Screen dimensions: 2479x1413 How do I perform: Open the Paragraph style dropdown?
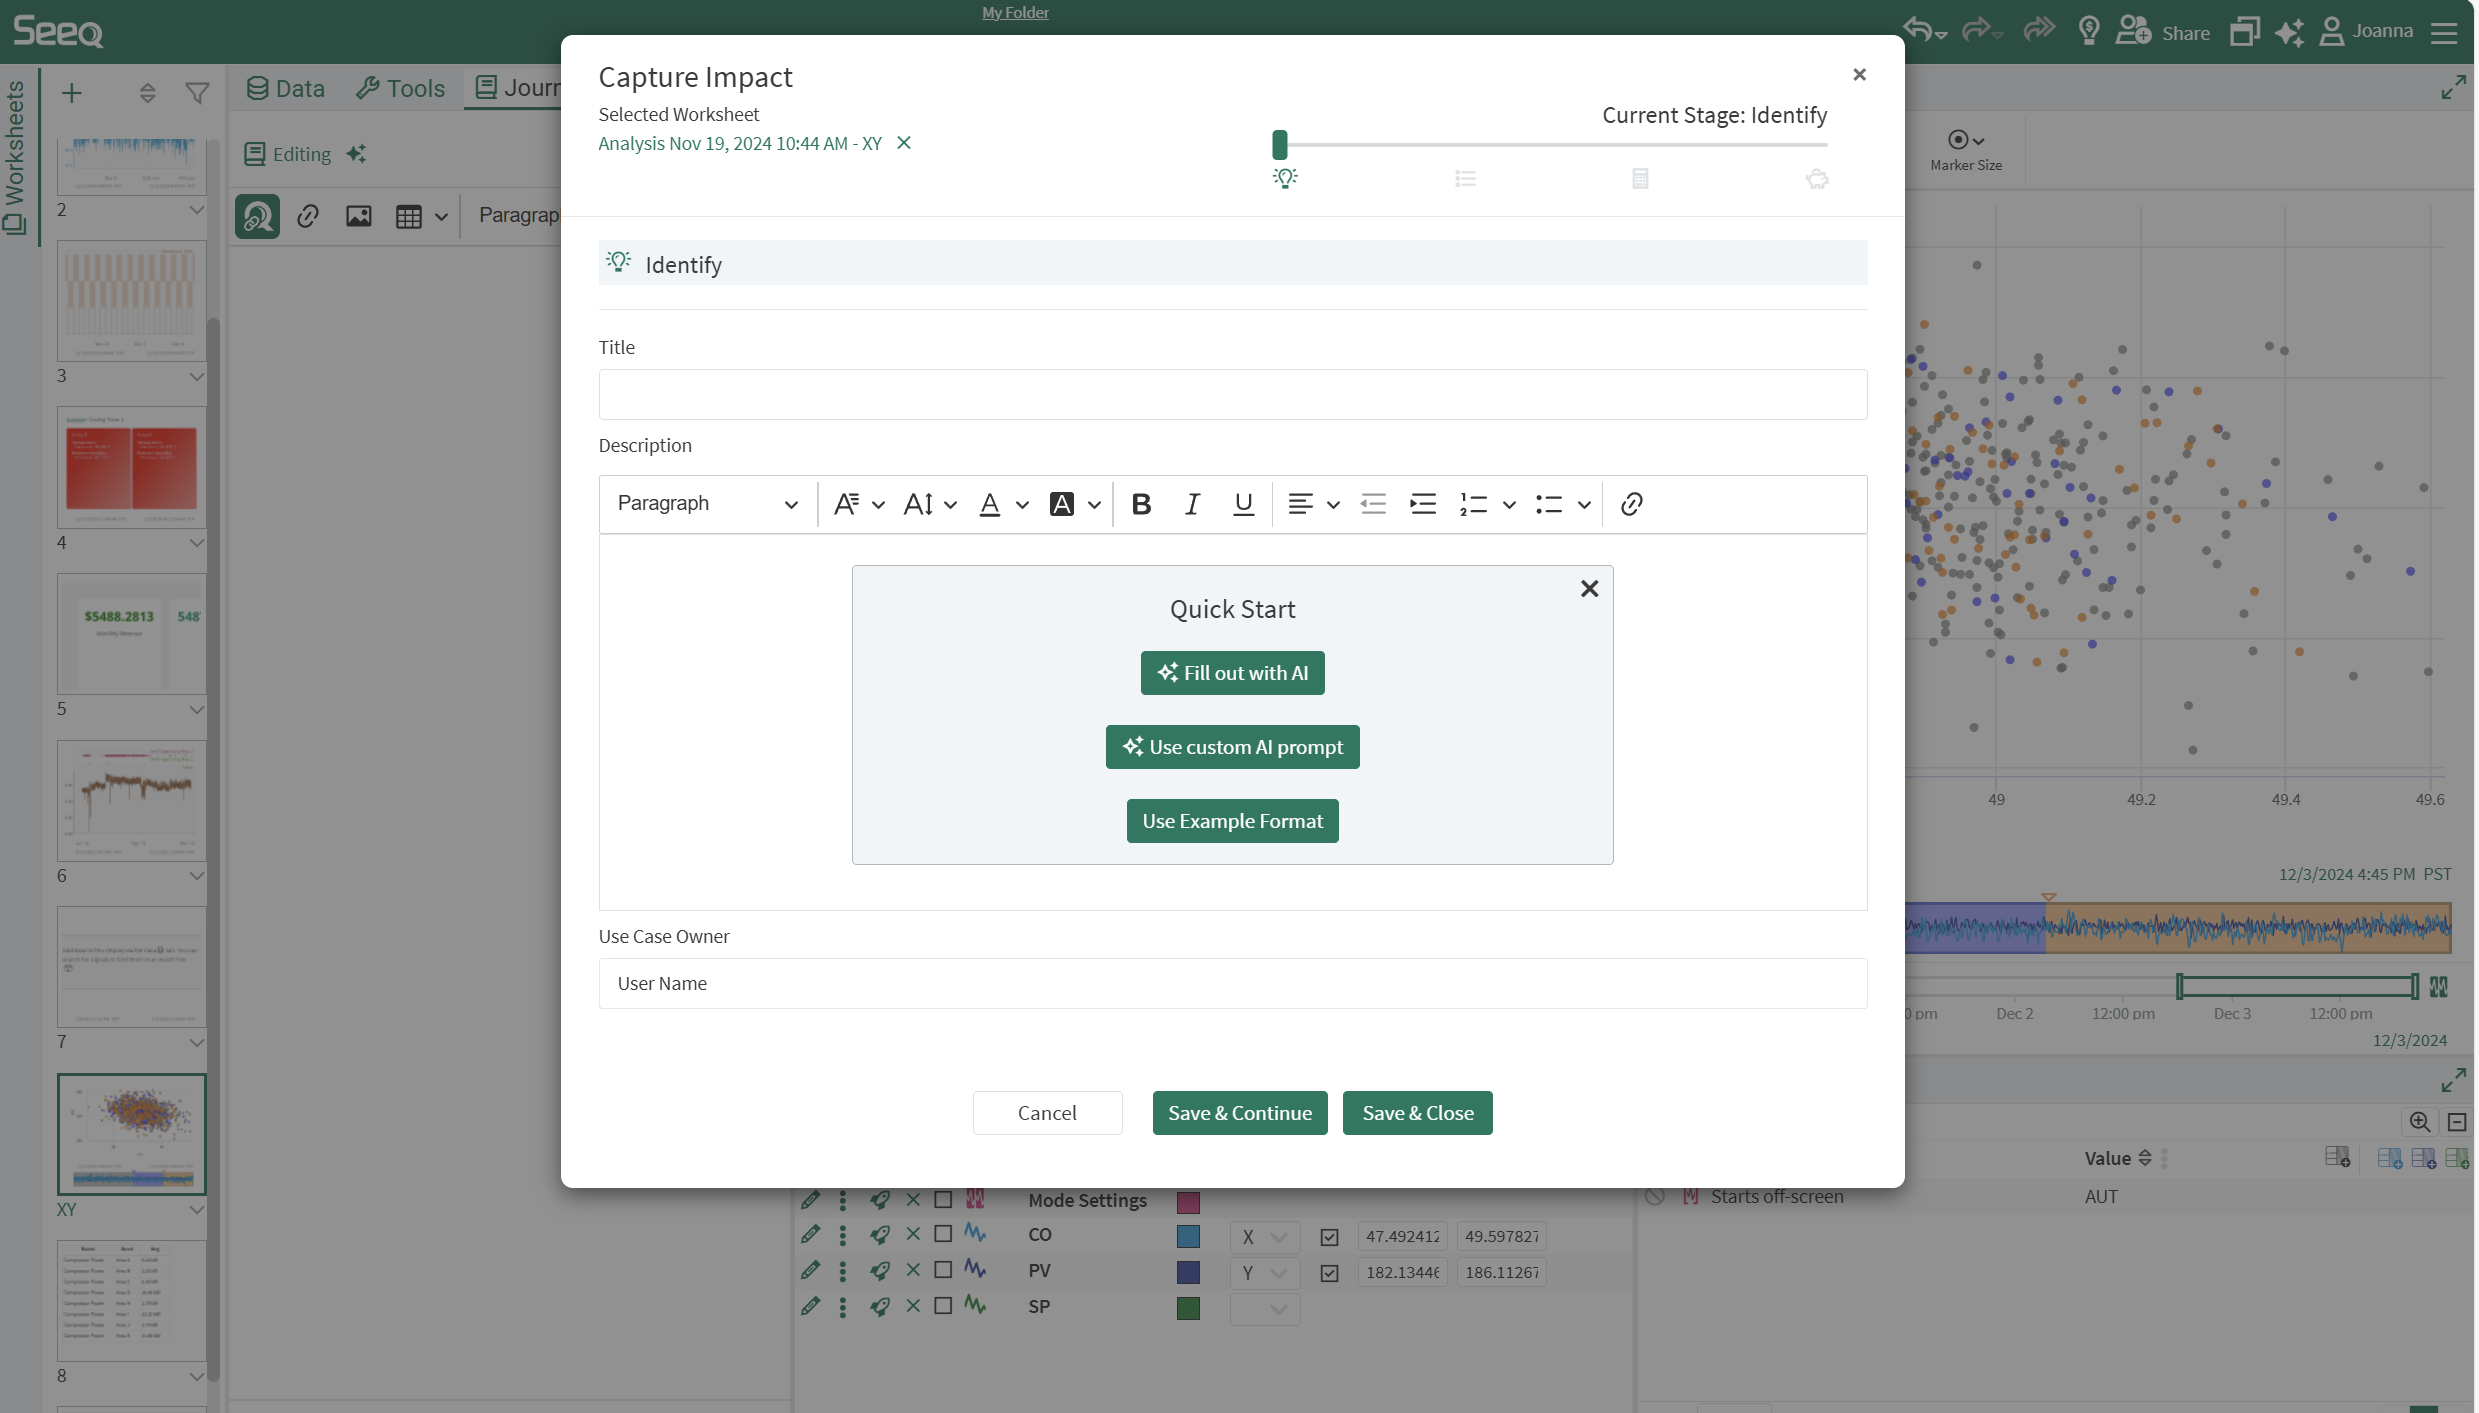click(x=706, y=504)
